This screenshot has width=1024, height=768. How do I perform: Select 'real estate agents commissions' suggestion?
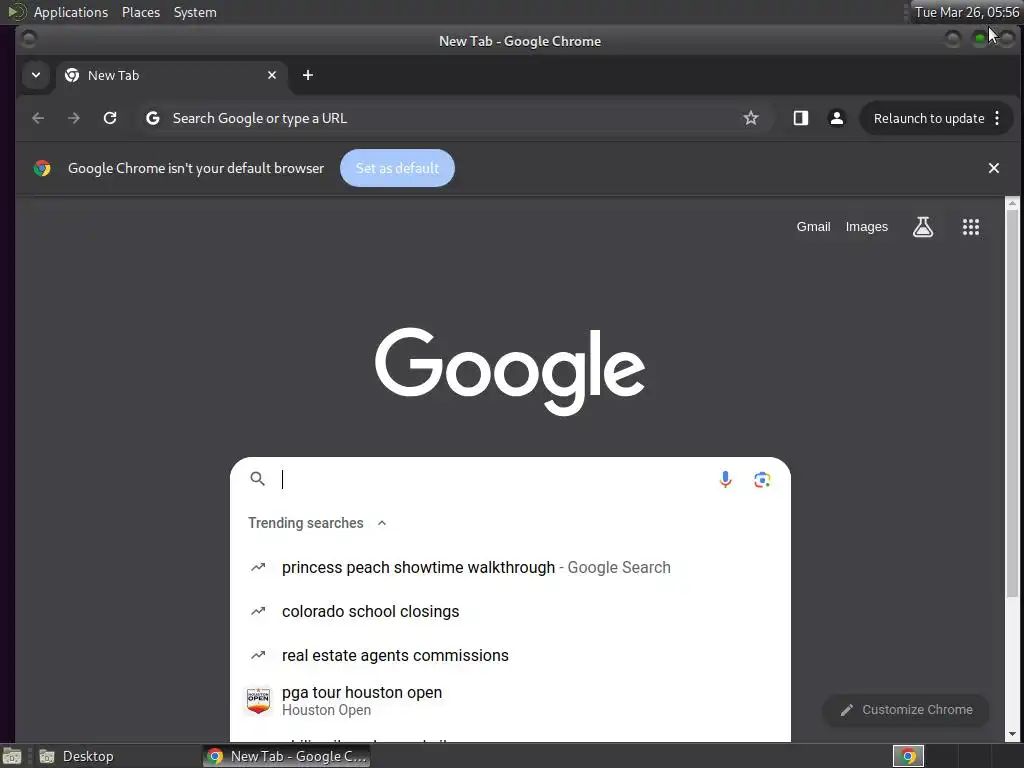510,655
